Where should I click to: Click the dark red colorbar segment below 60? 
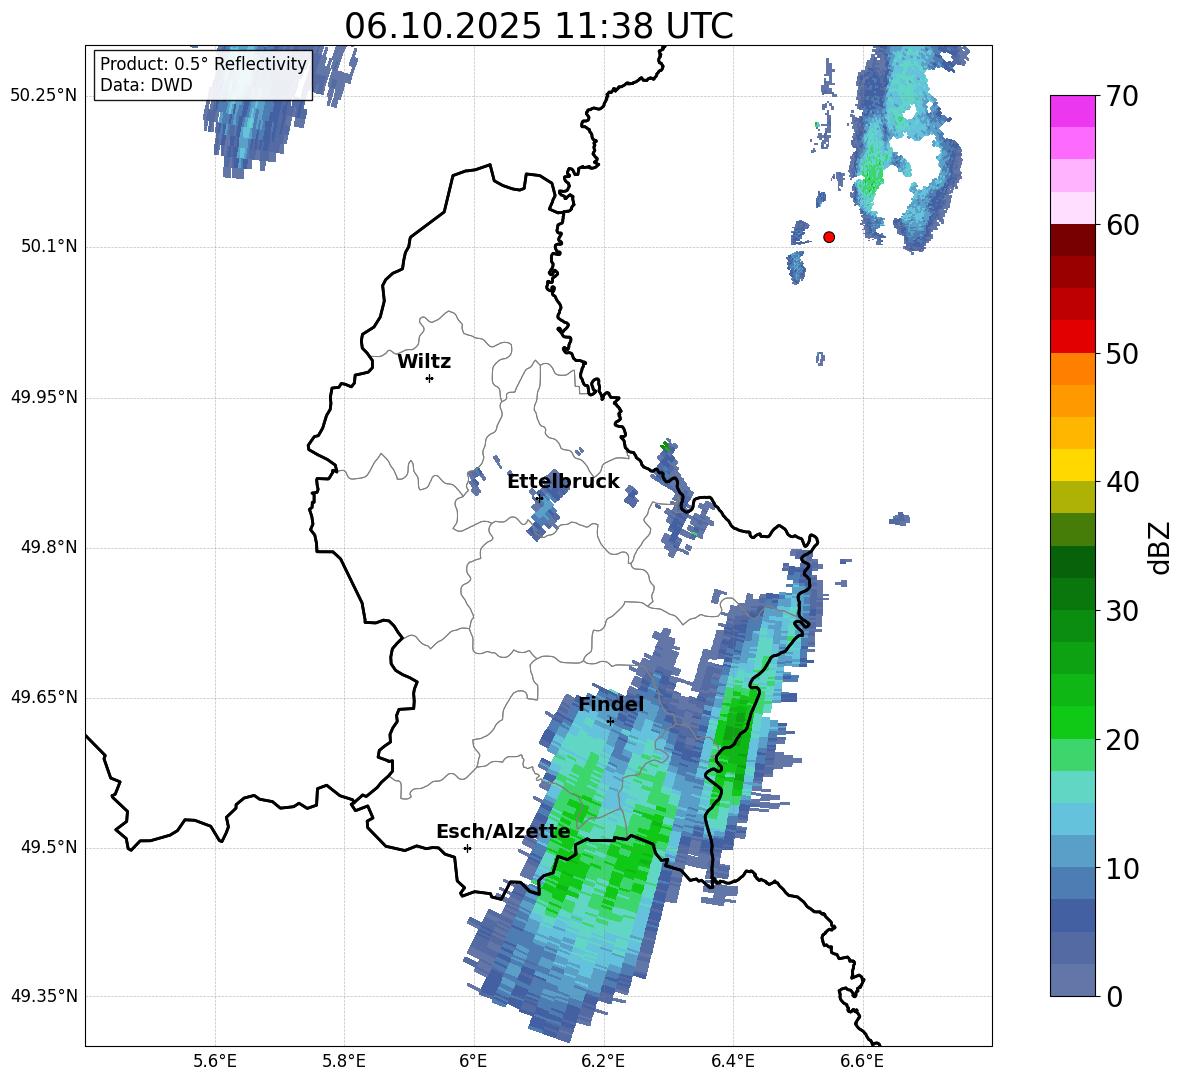(1072, 240)
